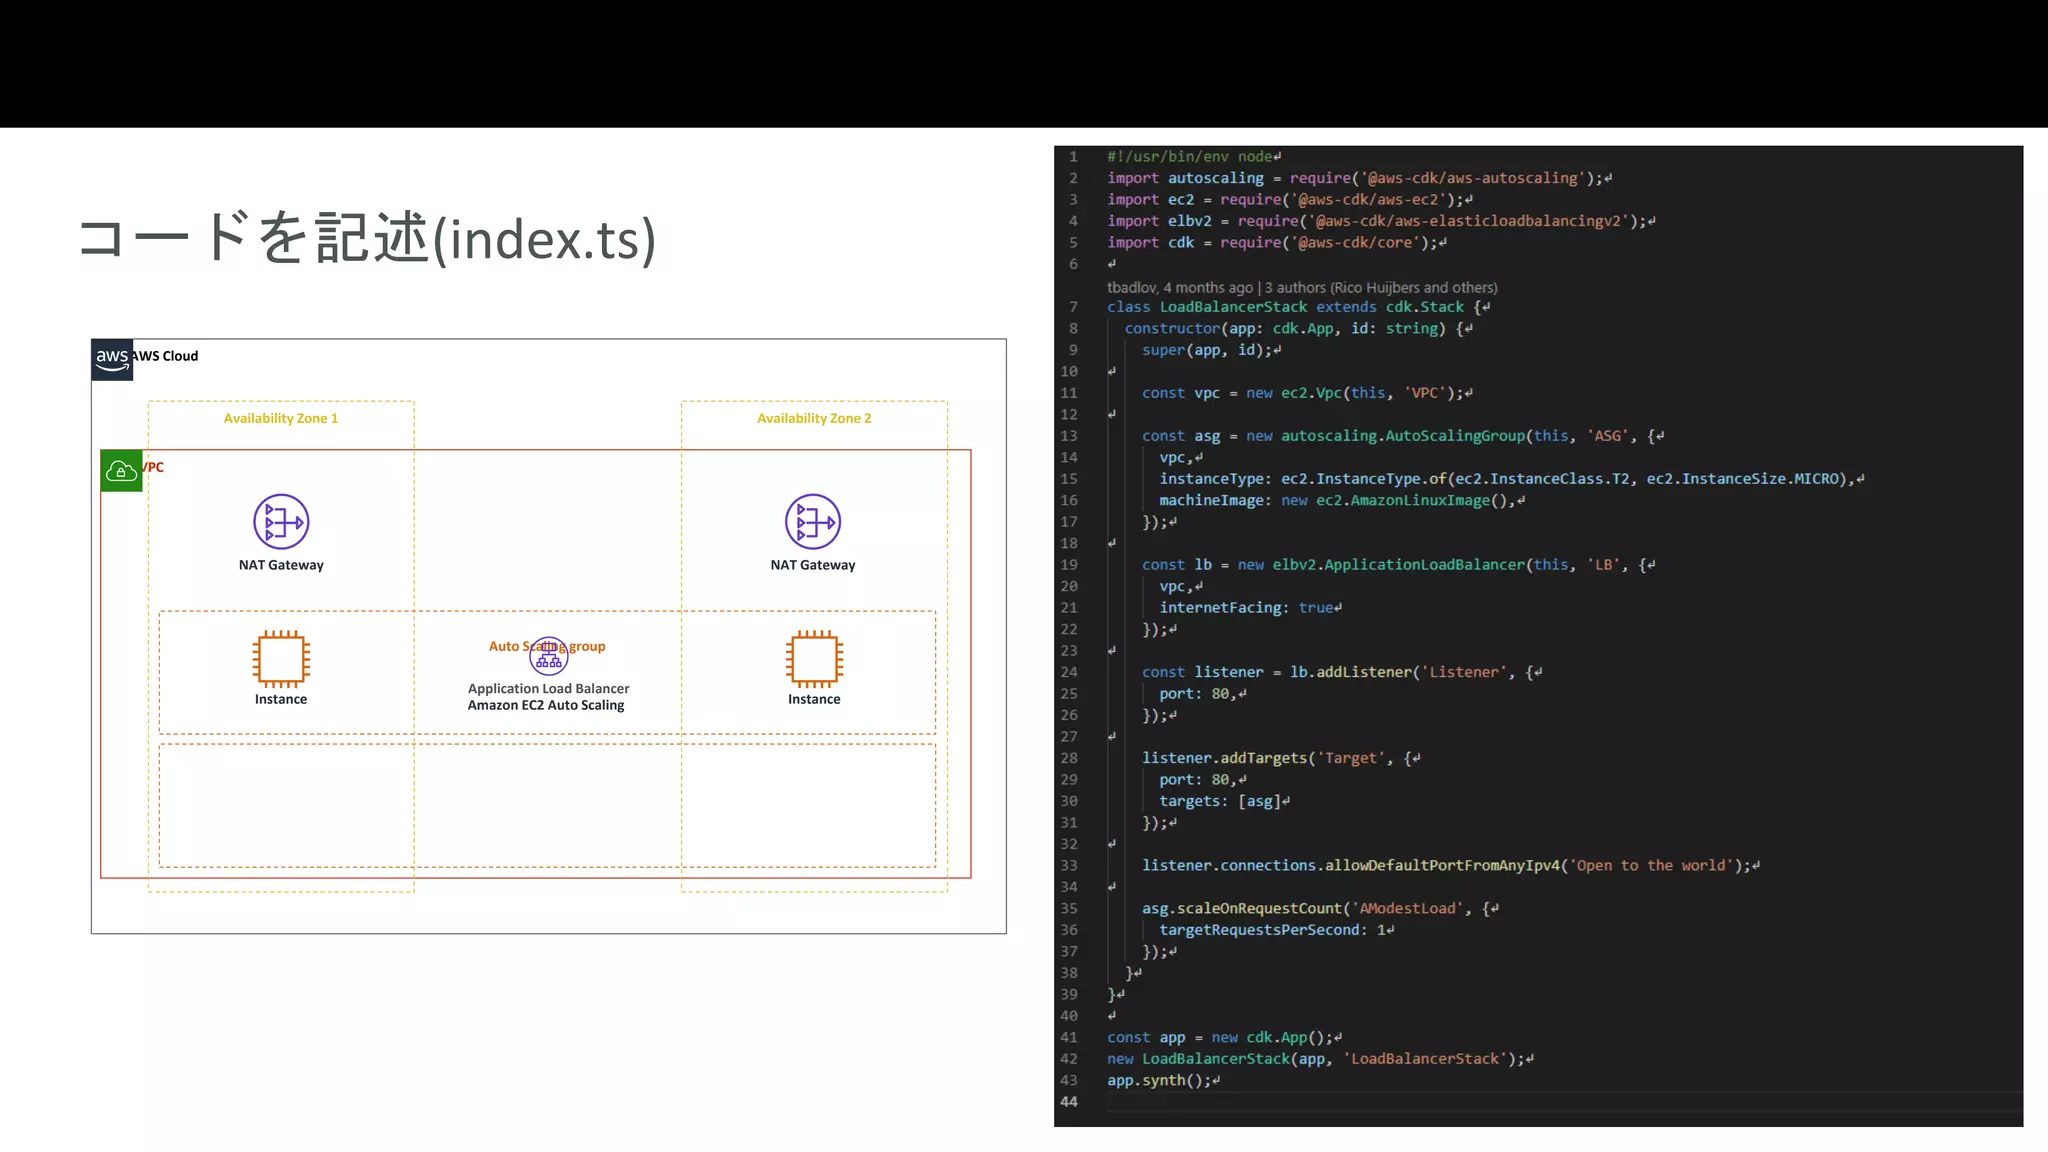Click the Amazon EC2 Auto Scaling label
This screenshot has width=2048, height=1152.
click(546, 705)
